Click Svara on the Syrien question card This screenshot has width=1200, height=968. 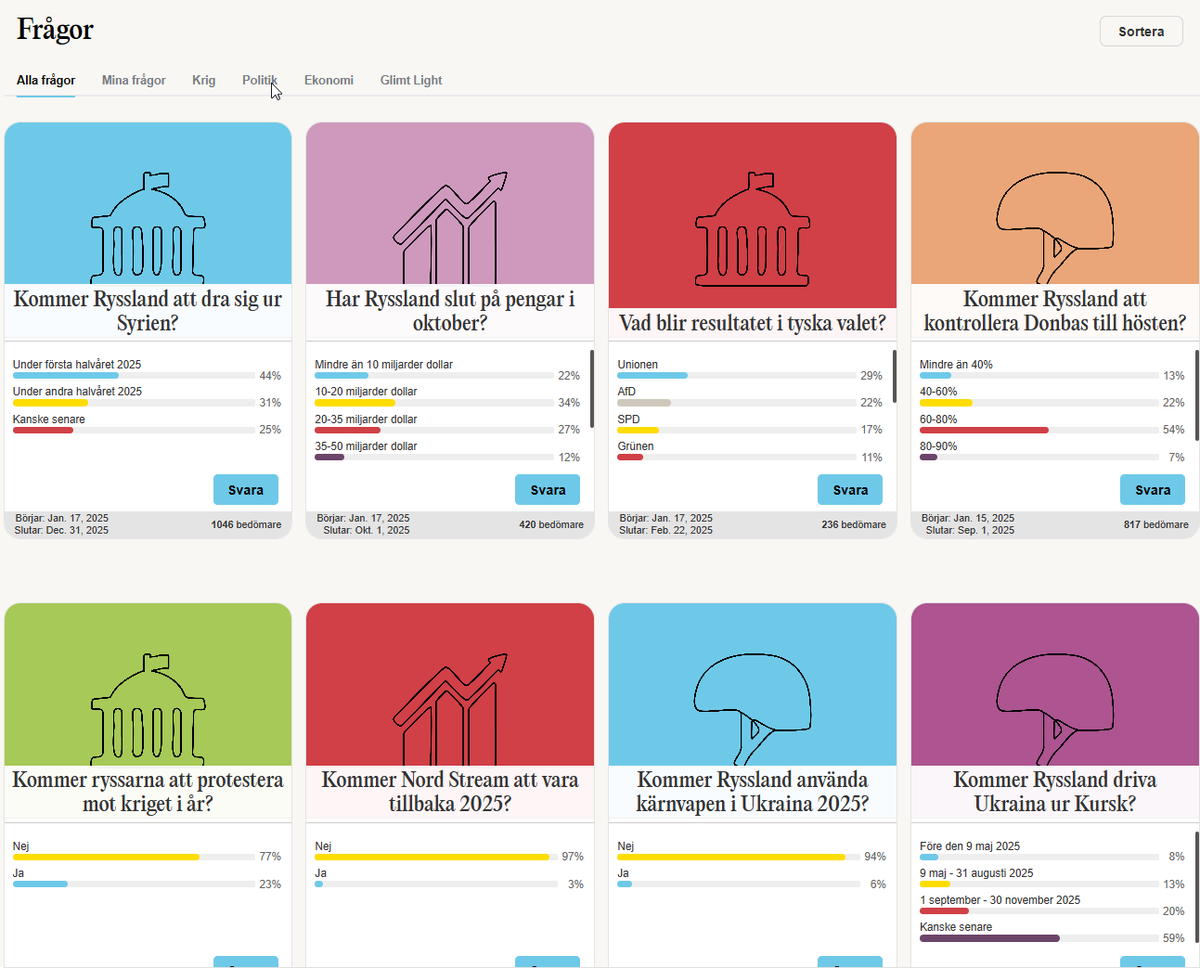click(245, 490)
